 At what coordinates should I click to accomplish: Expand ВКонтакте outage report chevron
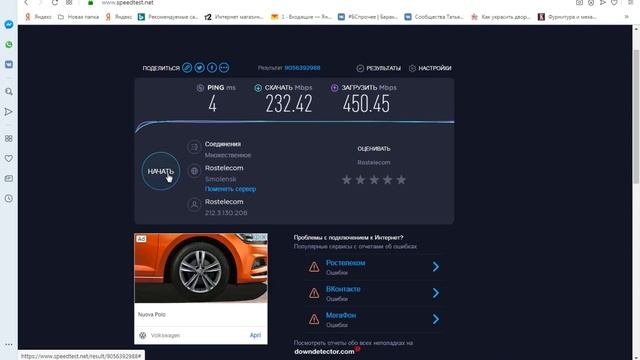tap(436, 293)
